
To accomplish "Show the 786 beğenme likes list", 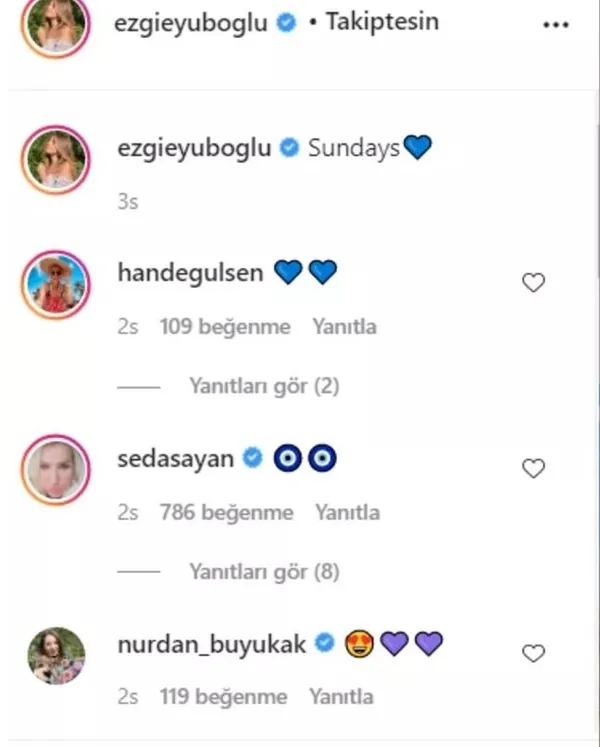I will pos(226,513).
